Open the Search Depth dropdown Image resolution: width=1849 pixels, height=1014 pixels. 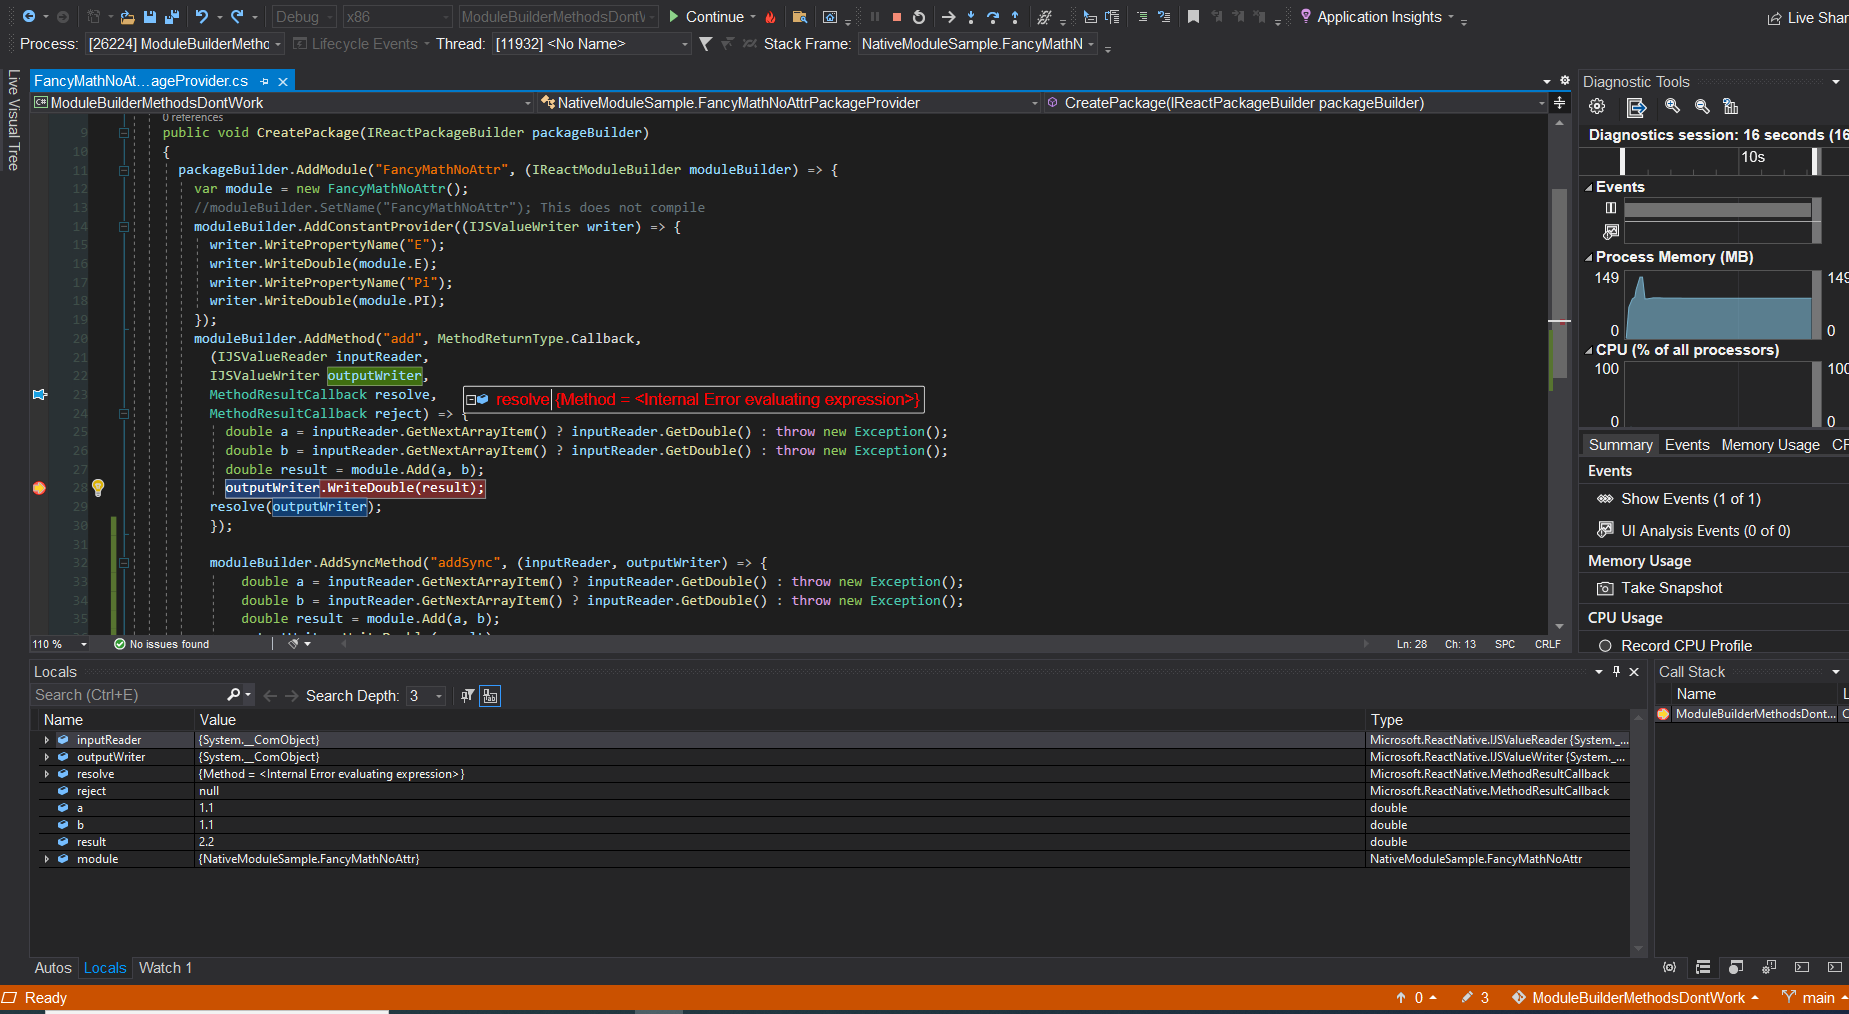[437, 695]
